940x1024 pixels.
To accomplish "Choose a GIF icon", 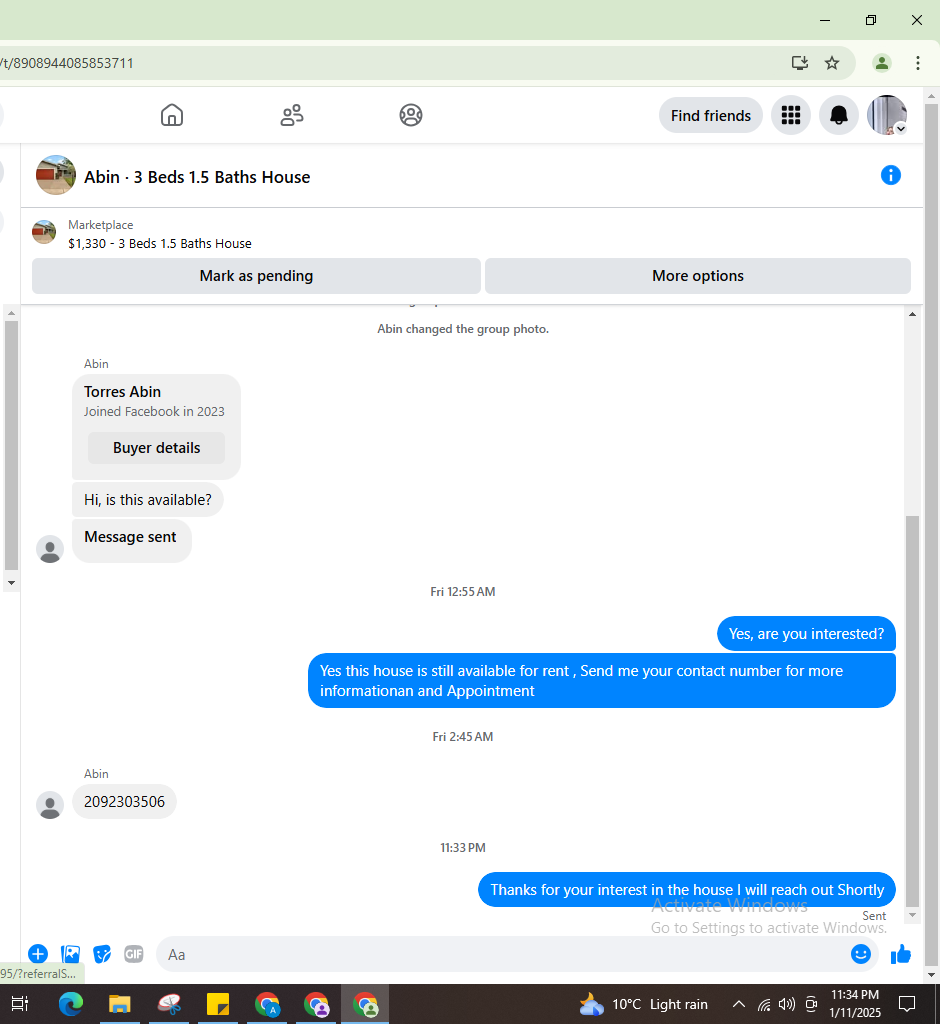I will pyautogui.click(x=133, y=954).
